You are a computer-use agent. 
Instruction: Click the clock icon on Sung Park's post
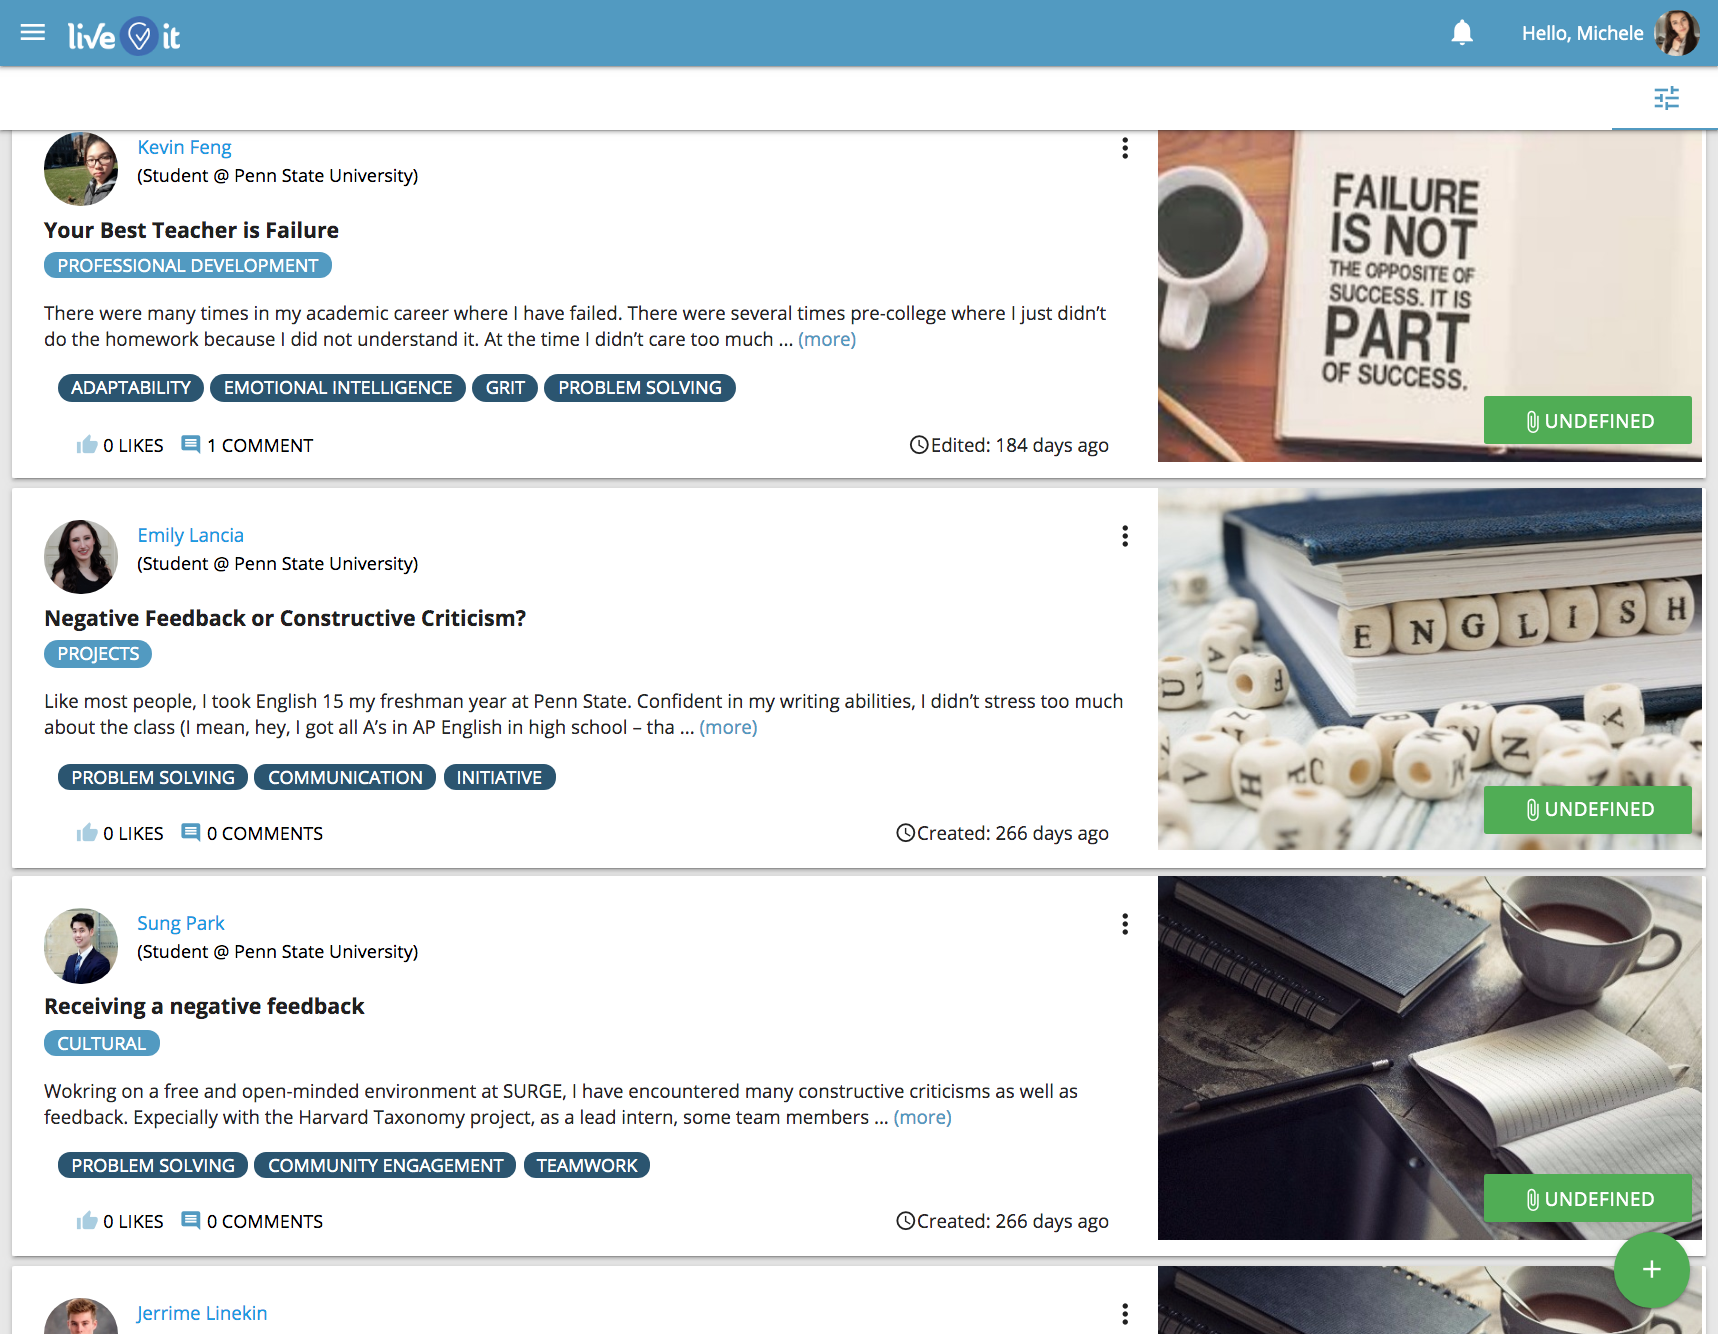[x=905, y=1221]
